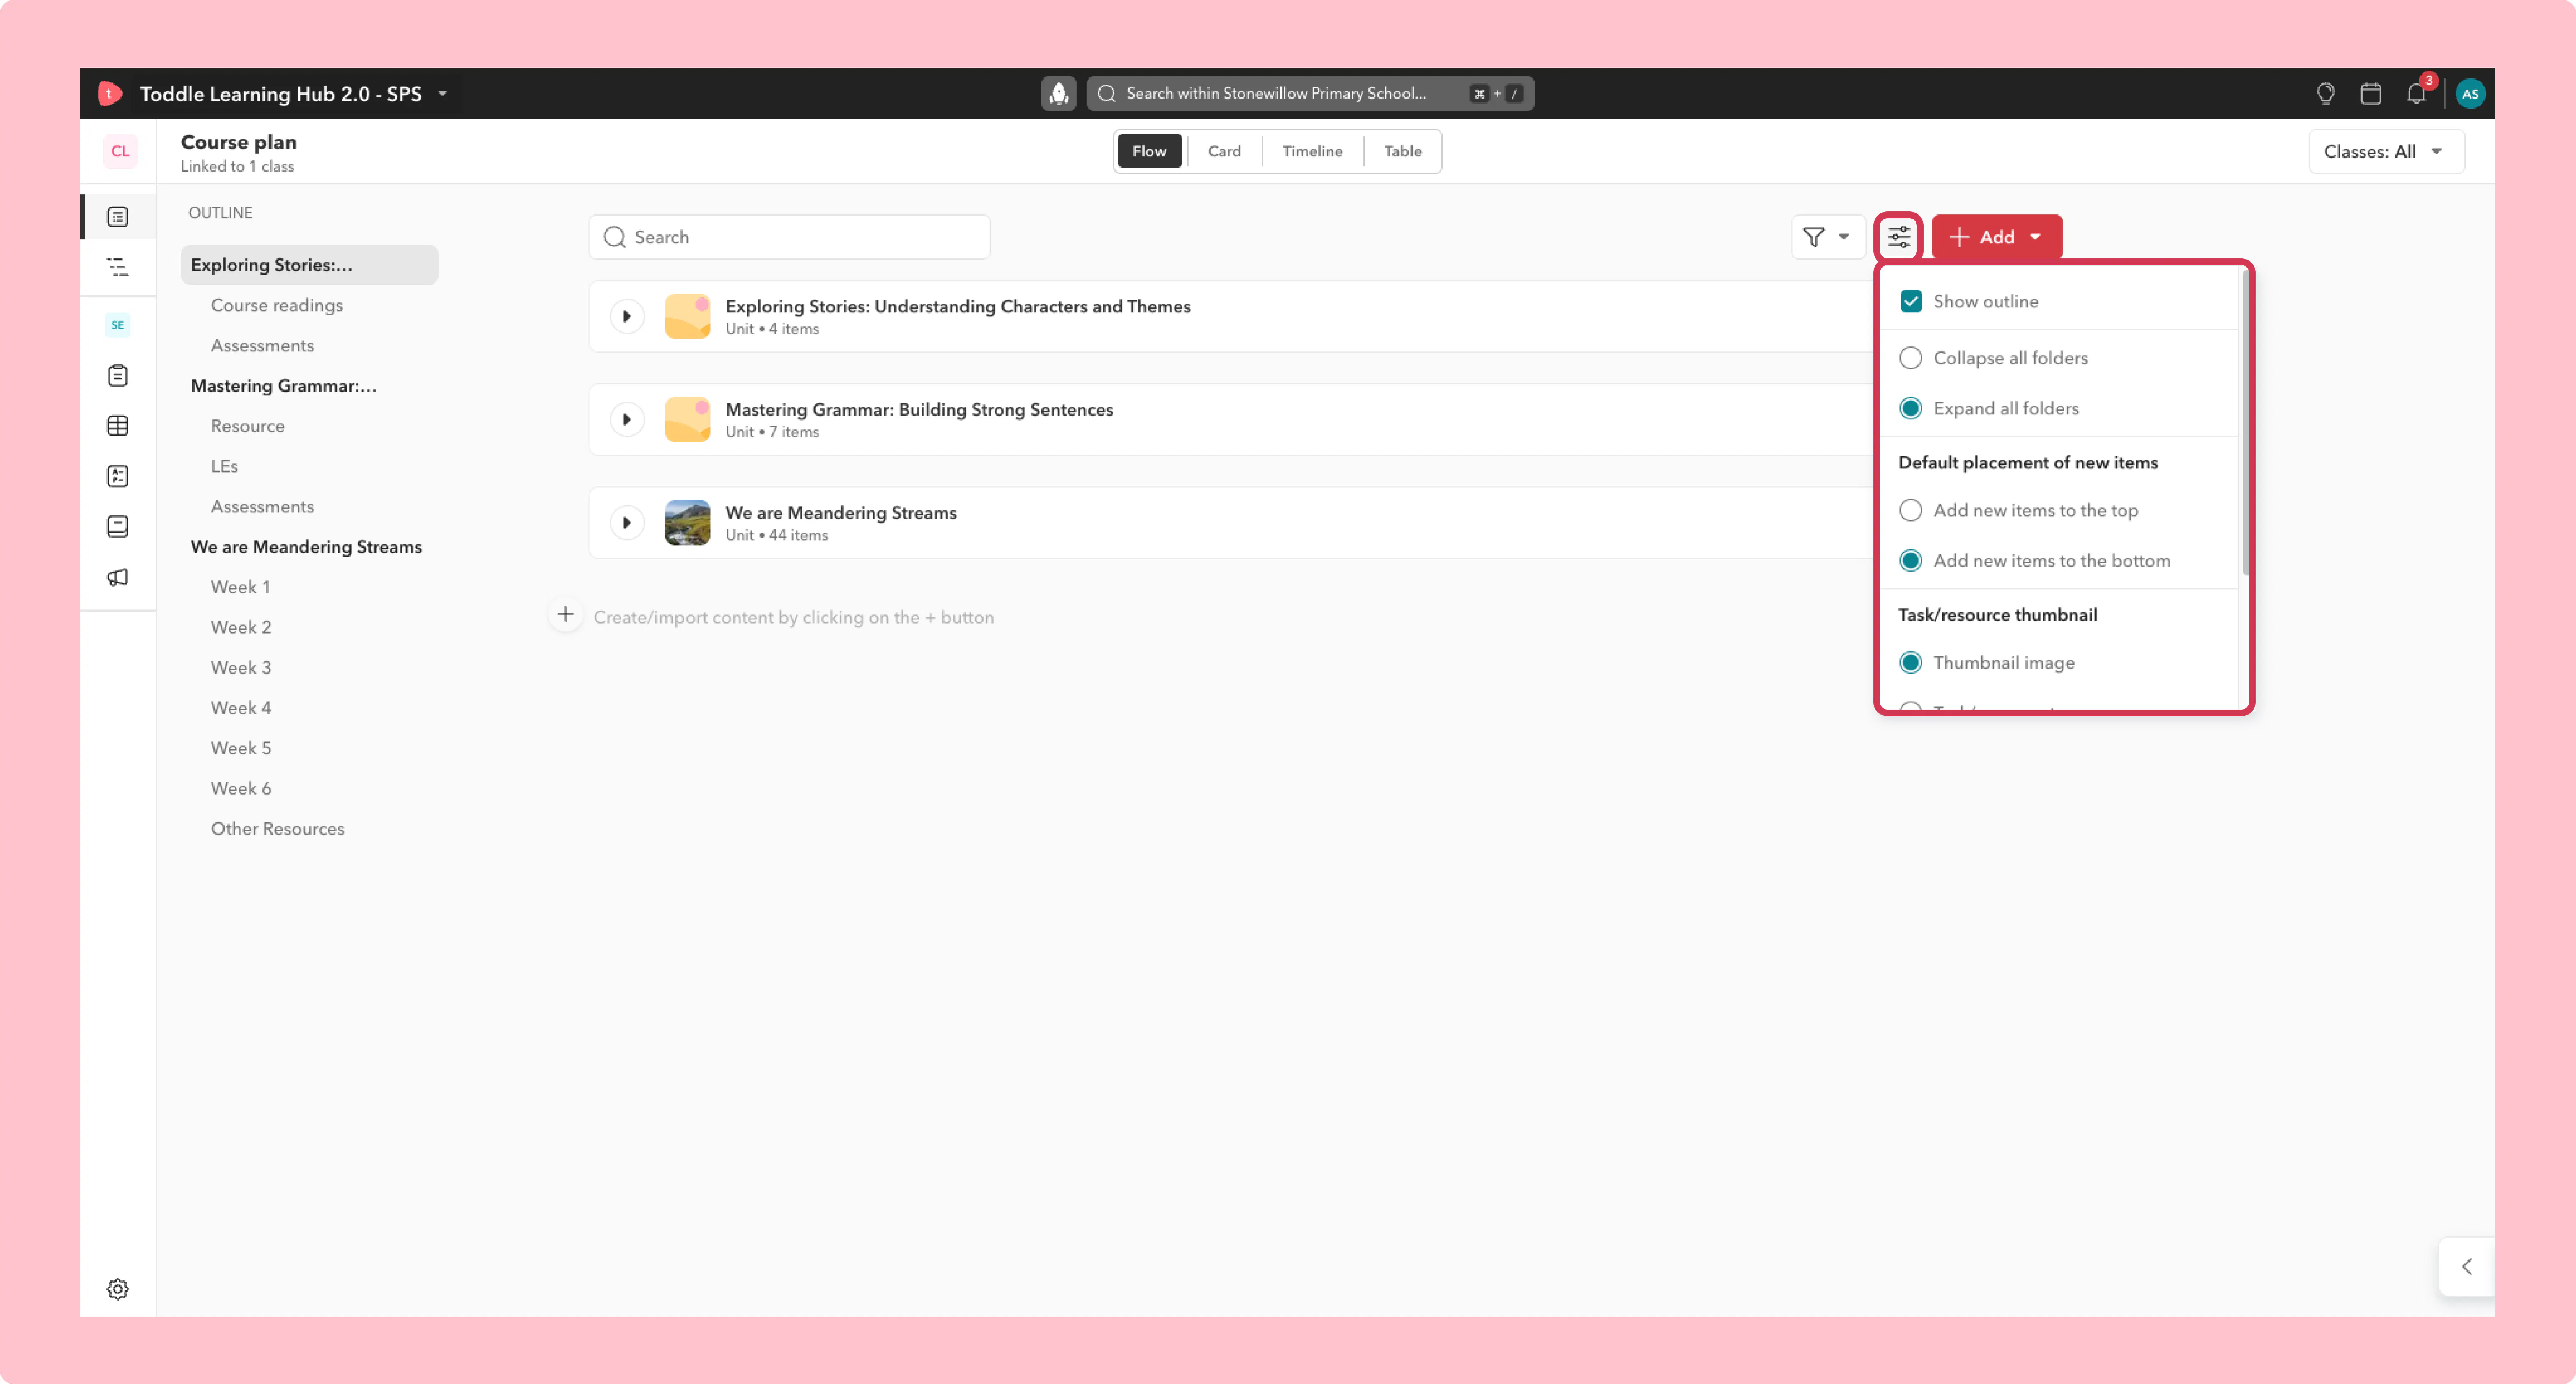Image resolution: width=2576 pixels, height=1384 pixels.
Task: Click the collapse panel chevron at bottom right
Action: pyautogui.click(x=2466, y=1266)
